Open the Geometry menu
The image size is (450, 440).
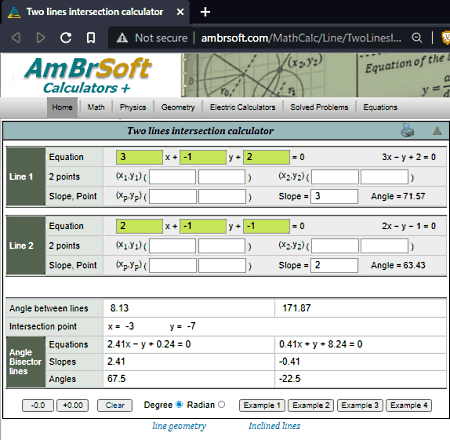[x=178, y=107]
